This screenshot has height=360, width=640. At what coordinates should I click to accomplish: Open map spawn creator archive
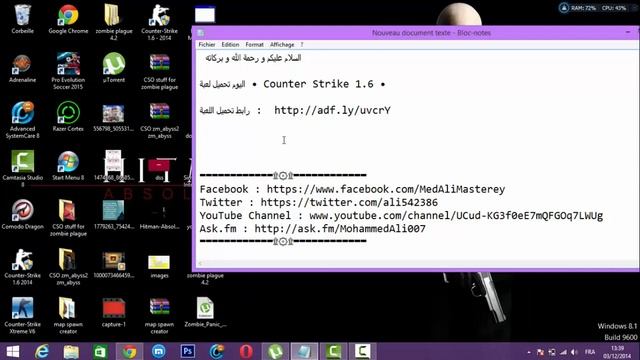[159, 316]
